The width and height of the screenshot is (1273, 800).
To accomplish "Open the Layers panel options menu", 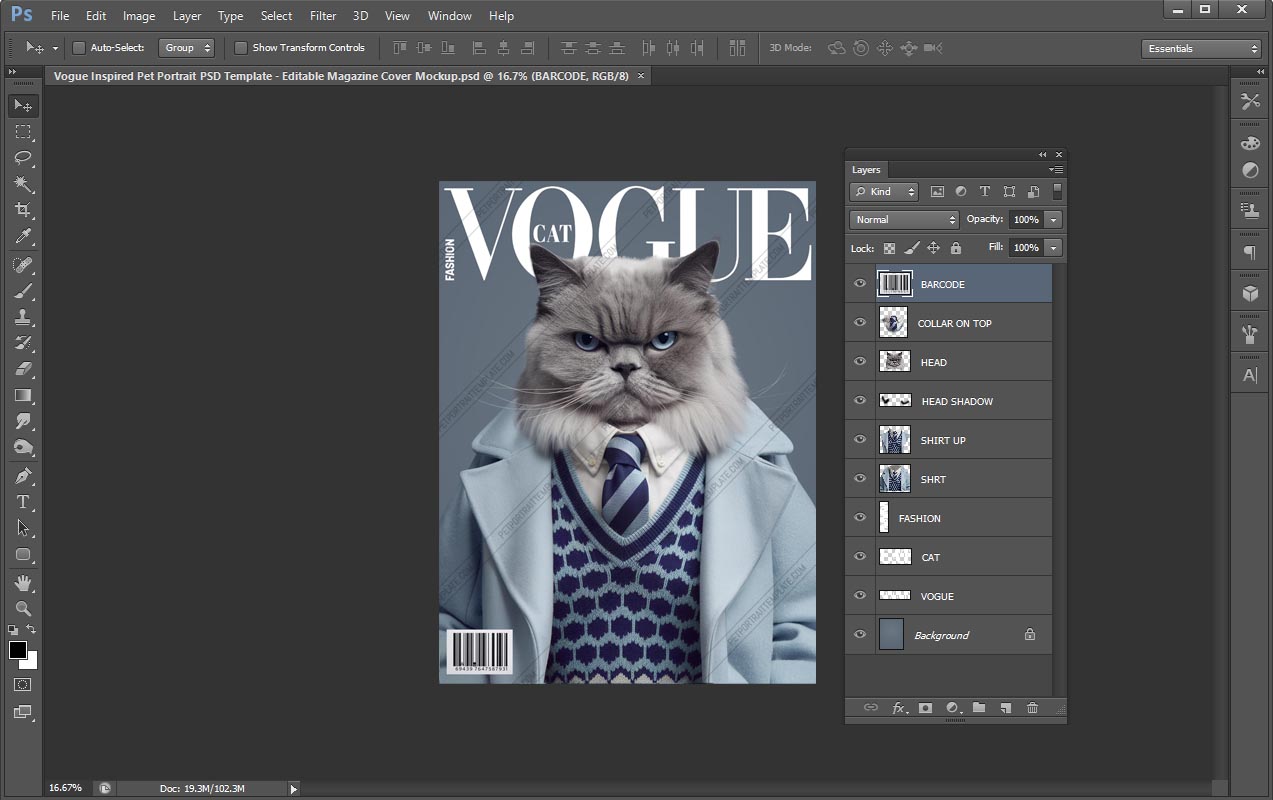I will tap(1056, 170).
